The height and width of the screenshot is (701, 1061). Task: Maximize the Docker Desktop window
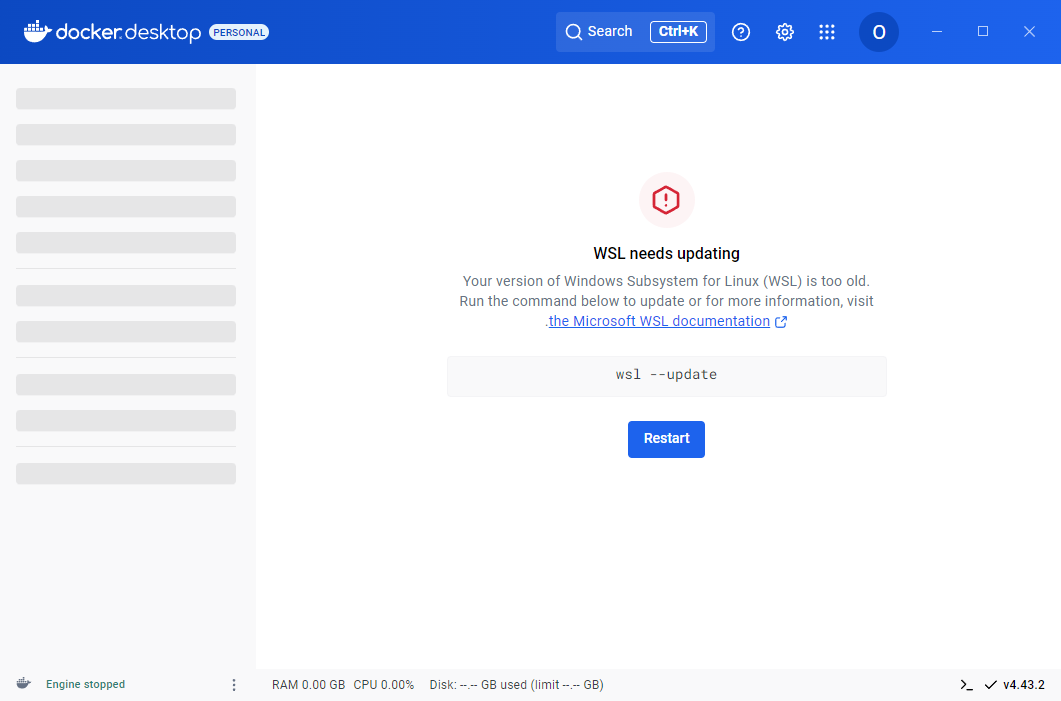tap(983, 32)
